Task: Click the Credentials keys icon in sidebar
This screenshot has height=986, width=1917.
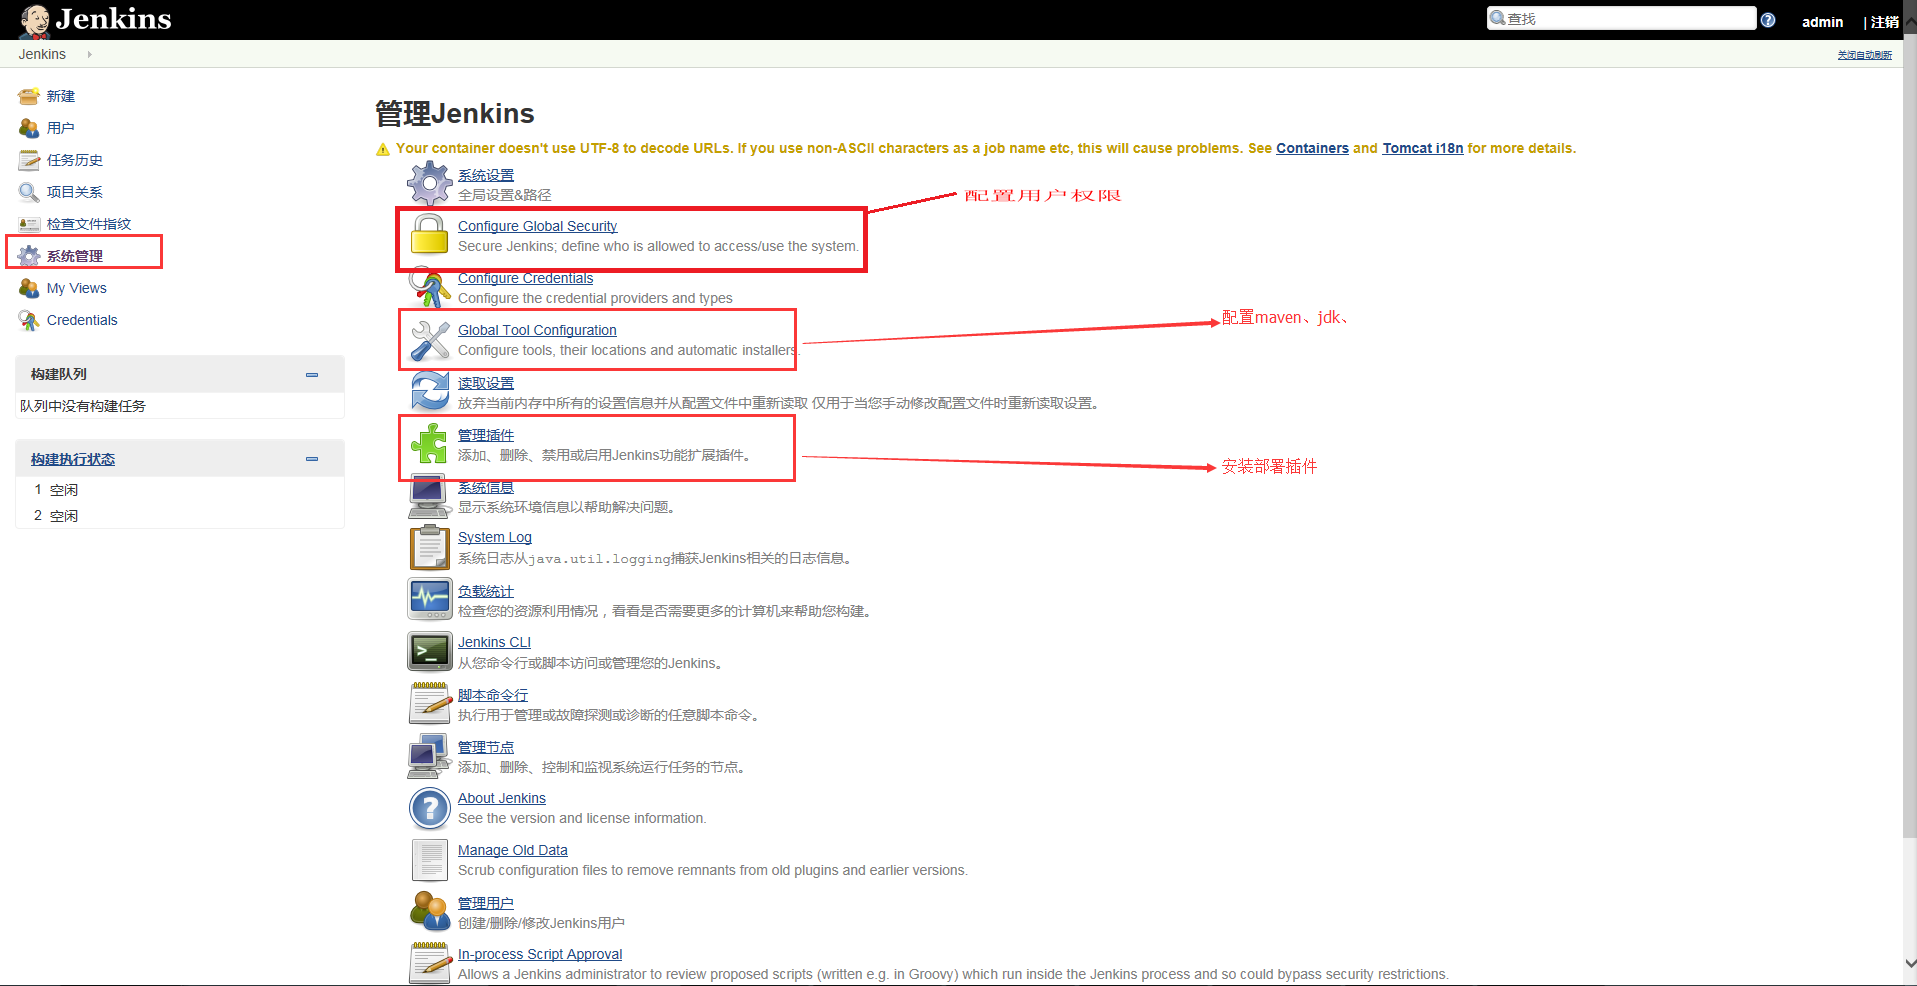Action: pos(29,320)
